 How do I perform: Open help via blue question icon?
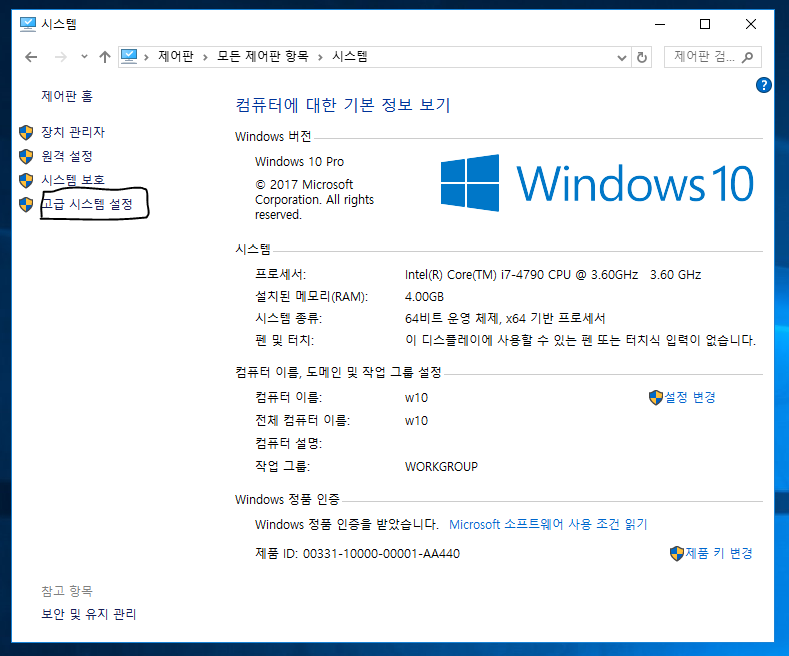pyautogui.click(x=763, y=86)
